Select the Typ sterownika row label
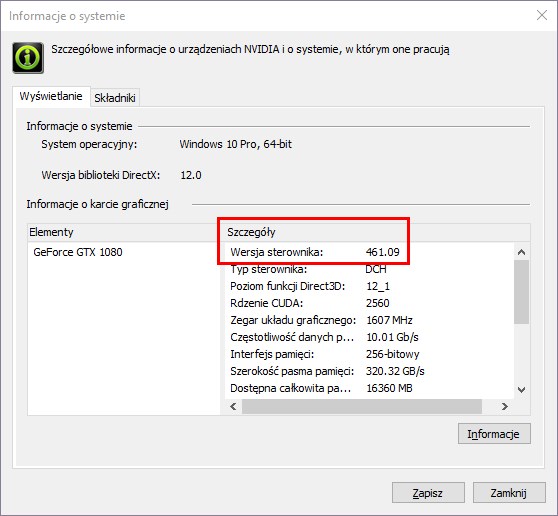Screen dimensions: 558x516 pos(269,269)
